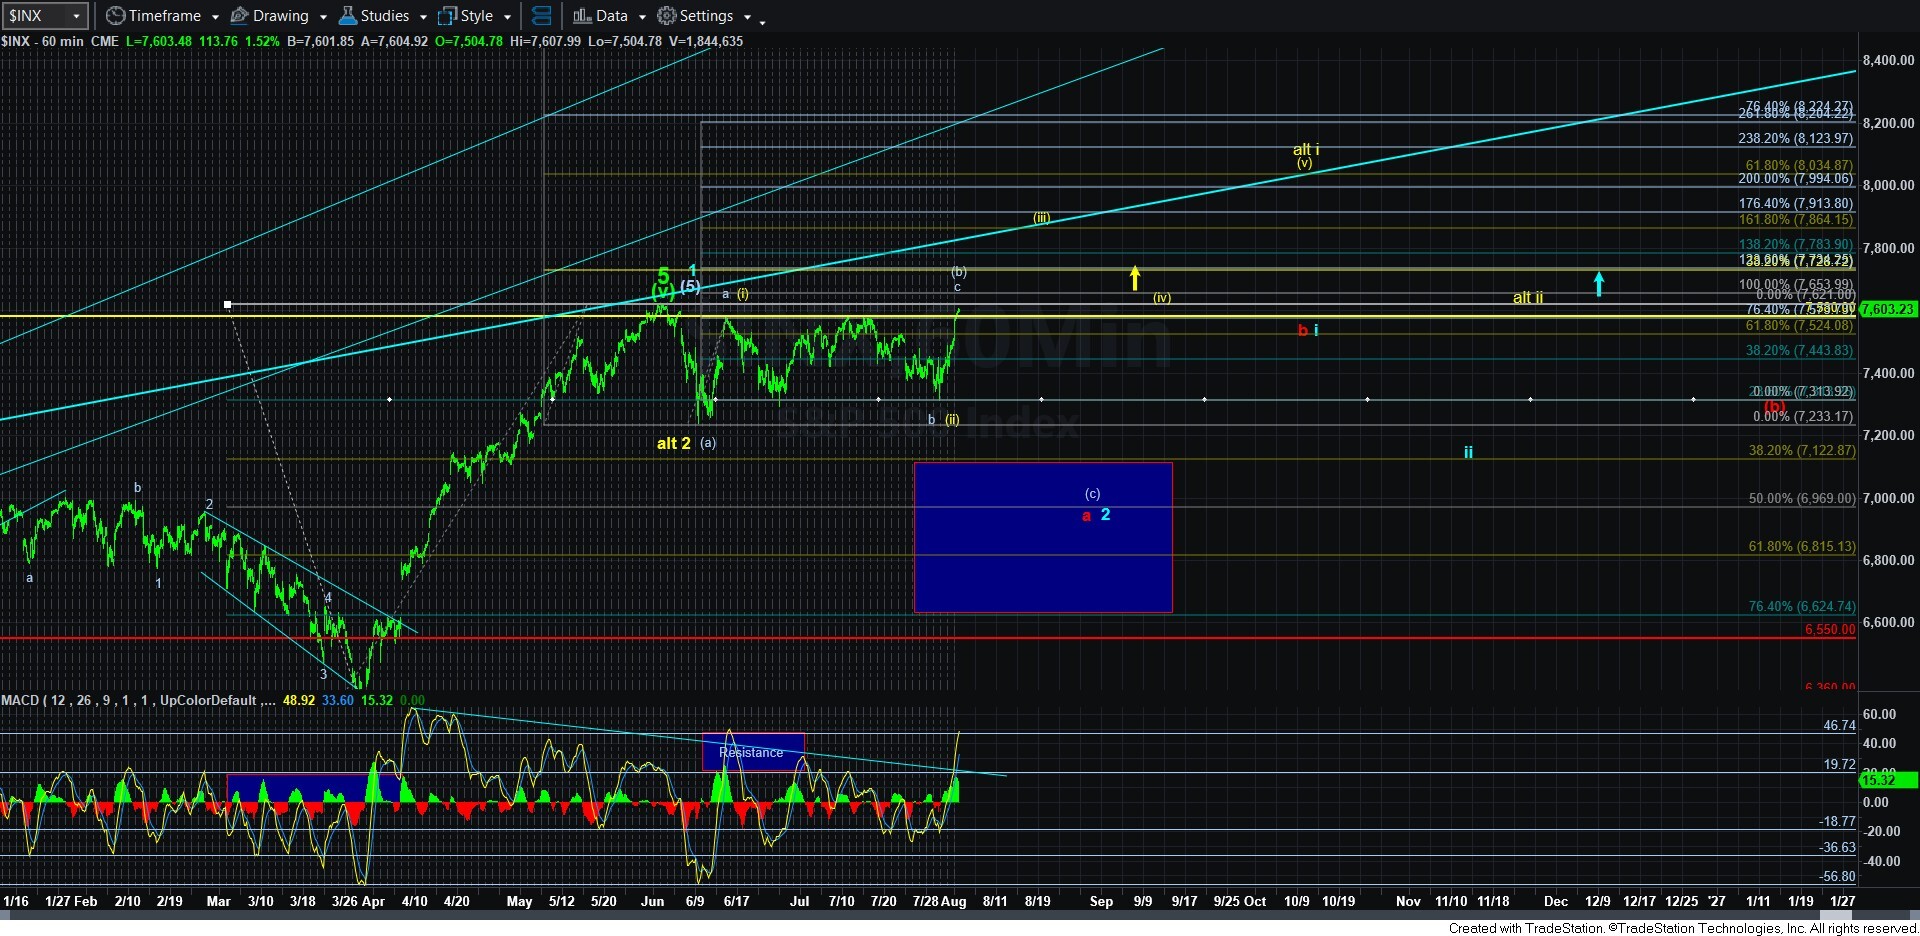The width and height of the screenshot is (1920, 936).
Task: Click the "-56.80" MACD axis level
Action: (1837, 876)
